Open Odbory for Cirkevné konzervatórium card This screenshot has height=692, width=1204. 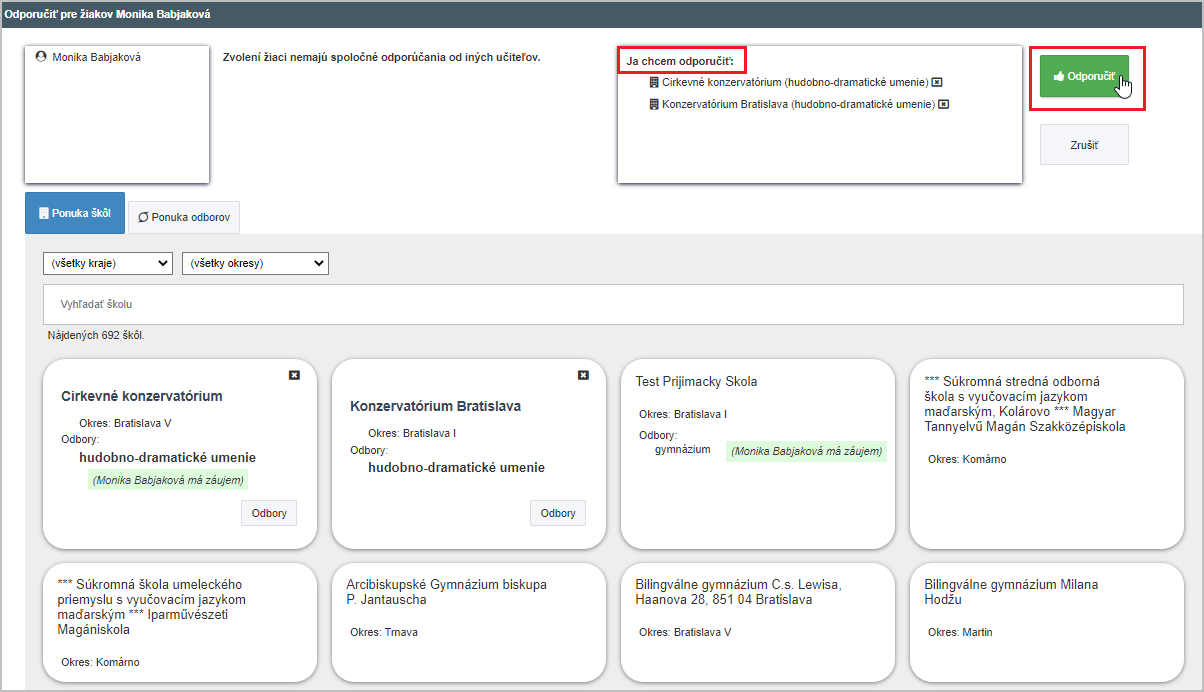coord(269,513)
